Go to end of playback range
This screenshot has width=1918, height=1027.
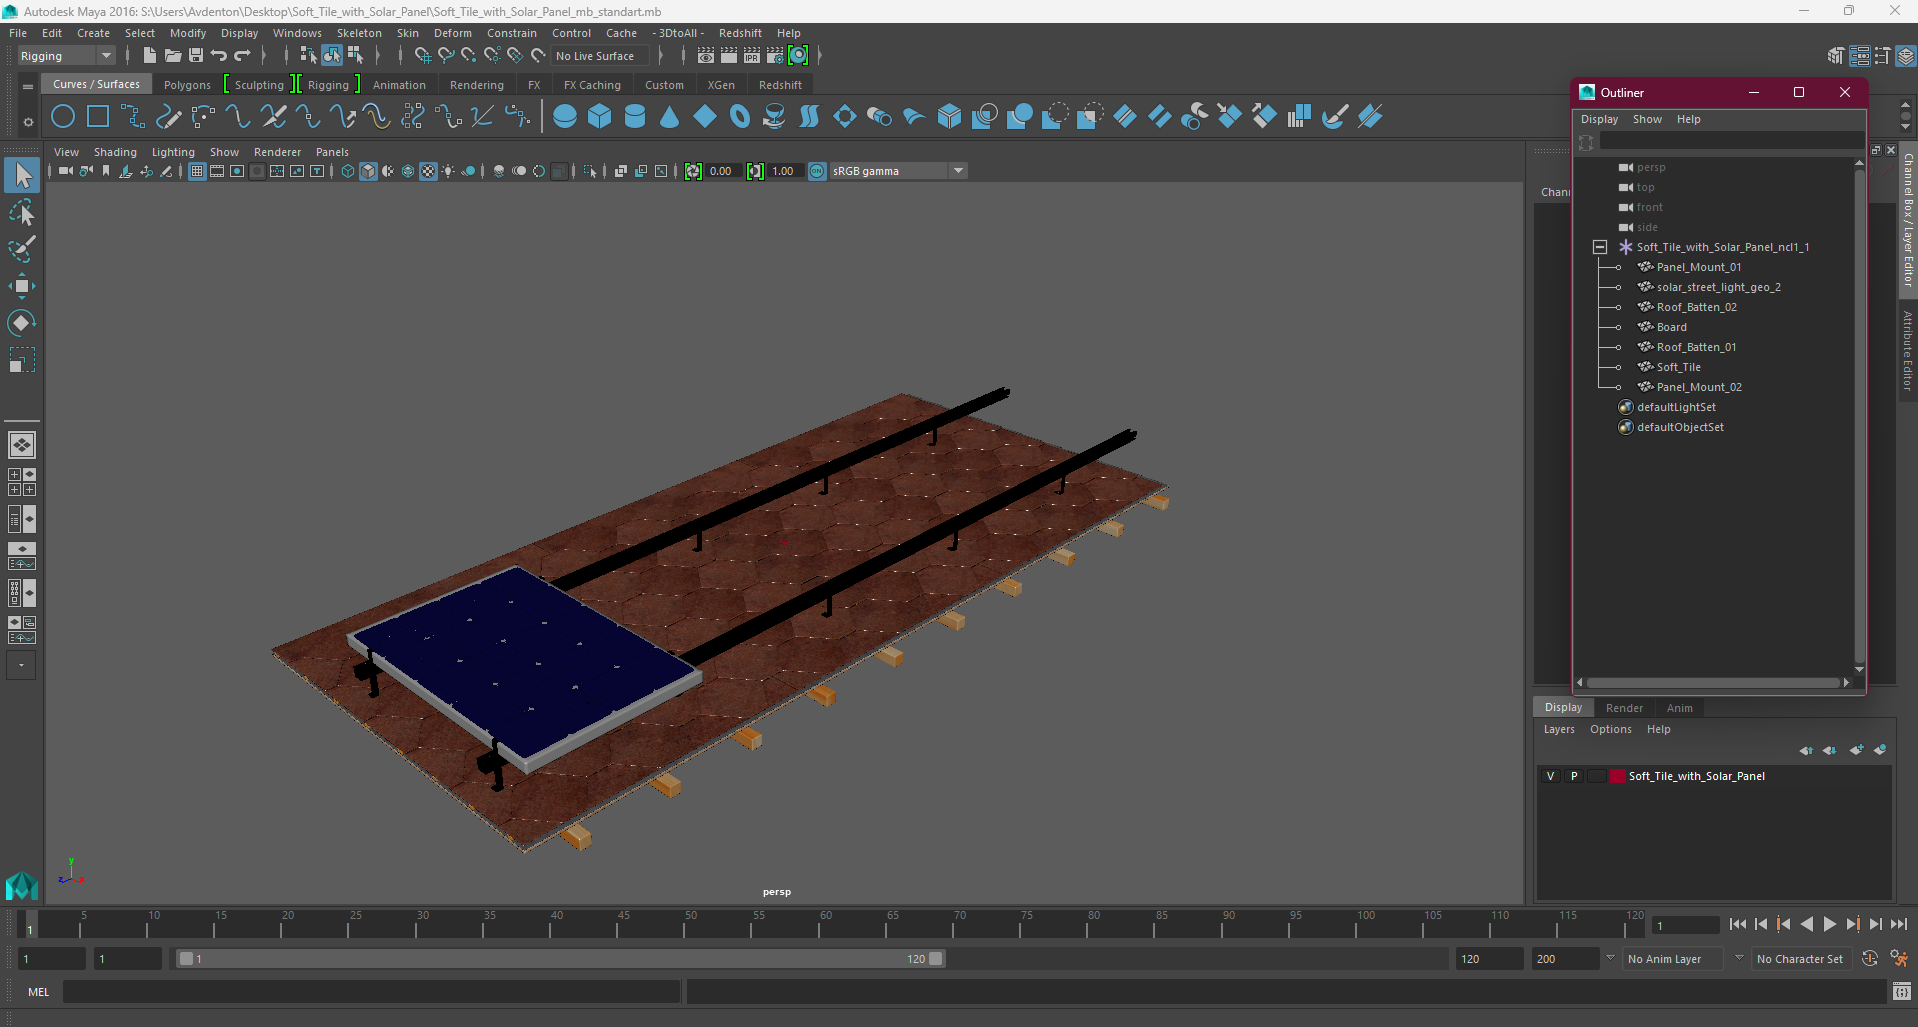point(1898,925)
